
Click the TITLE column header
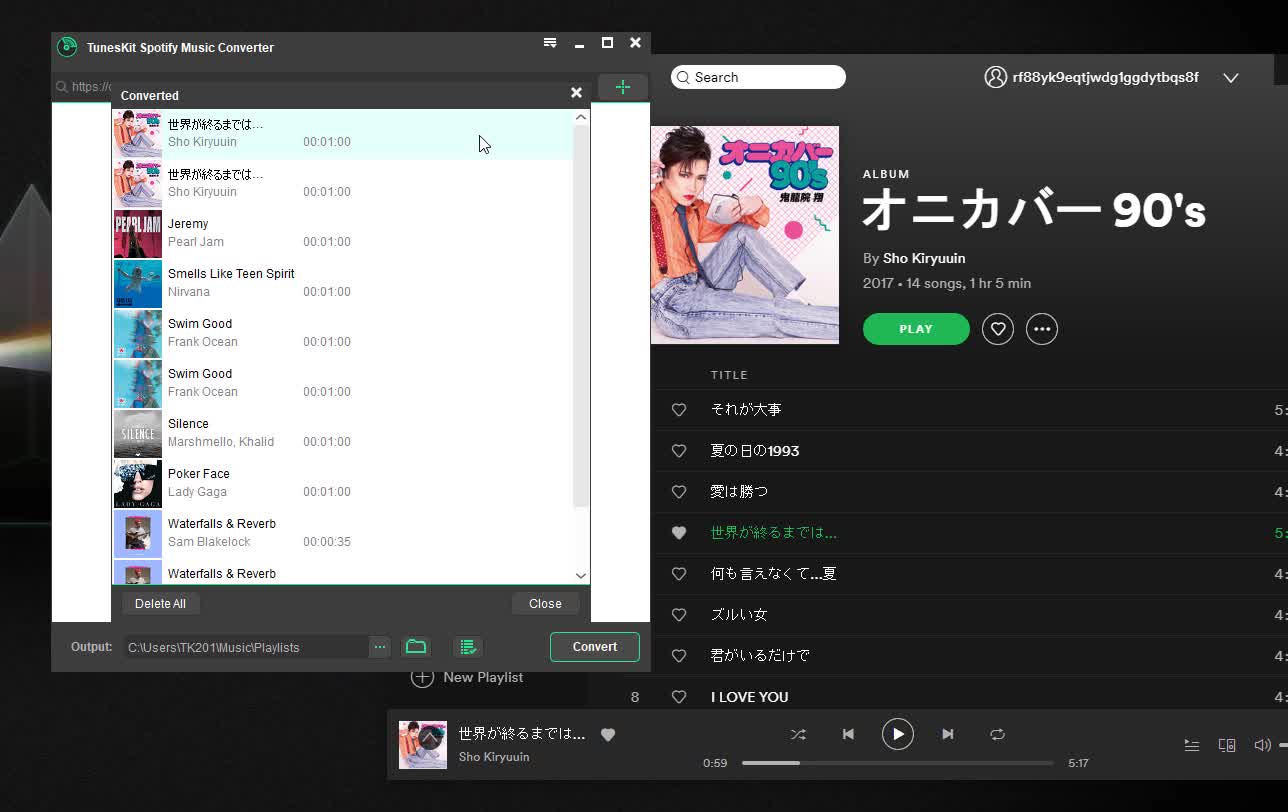coord(729,375)
